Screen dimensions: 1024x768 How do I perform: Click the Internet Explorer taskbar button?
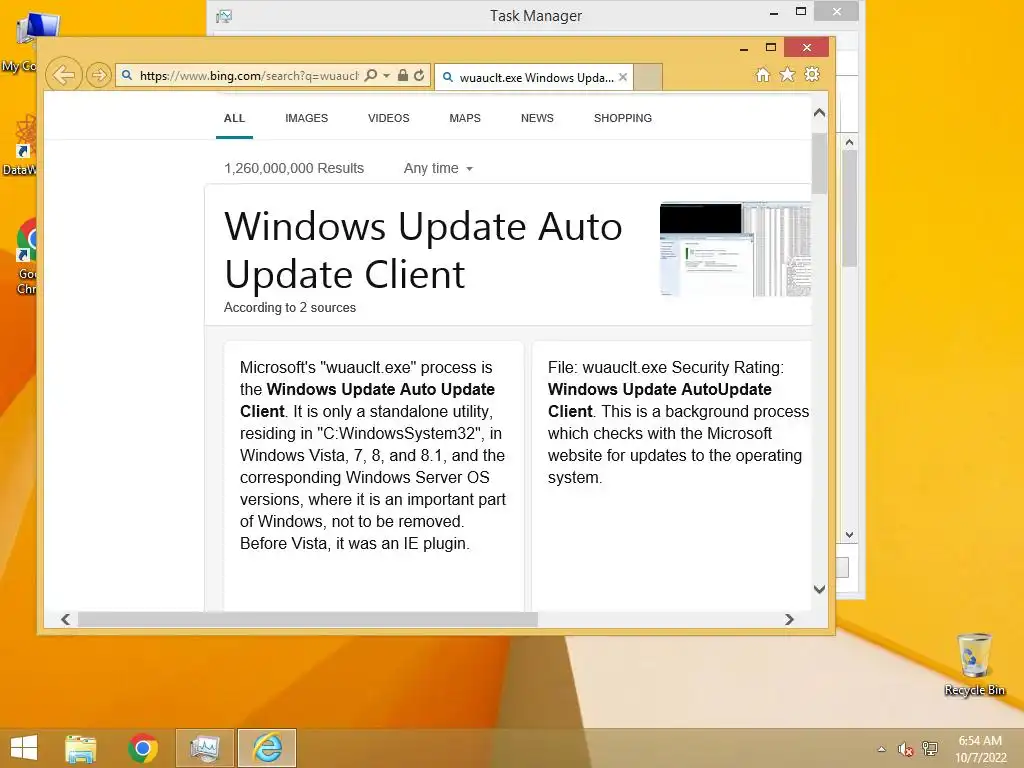267,748
